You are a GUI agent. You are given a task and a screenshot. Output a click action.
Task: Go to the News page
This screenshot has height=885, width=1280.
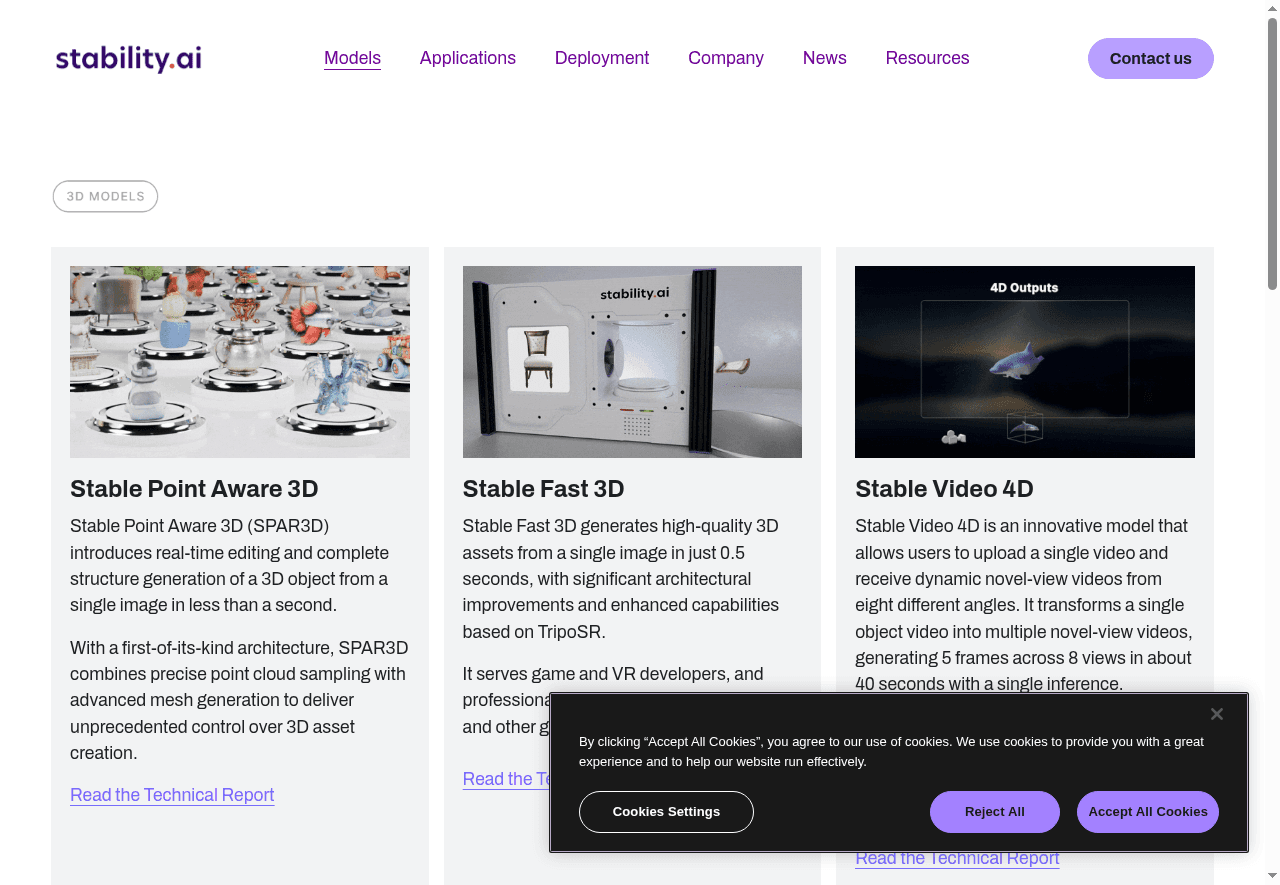coord(824,58)
